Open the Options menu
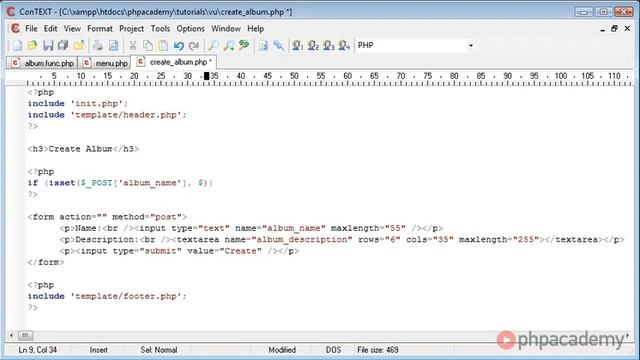Screen dimensions: 640x360 click(x=190, y=29)
